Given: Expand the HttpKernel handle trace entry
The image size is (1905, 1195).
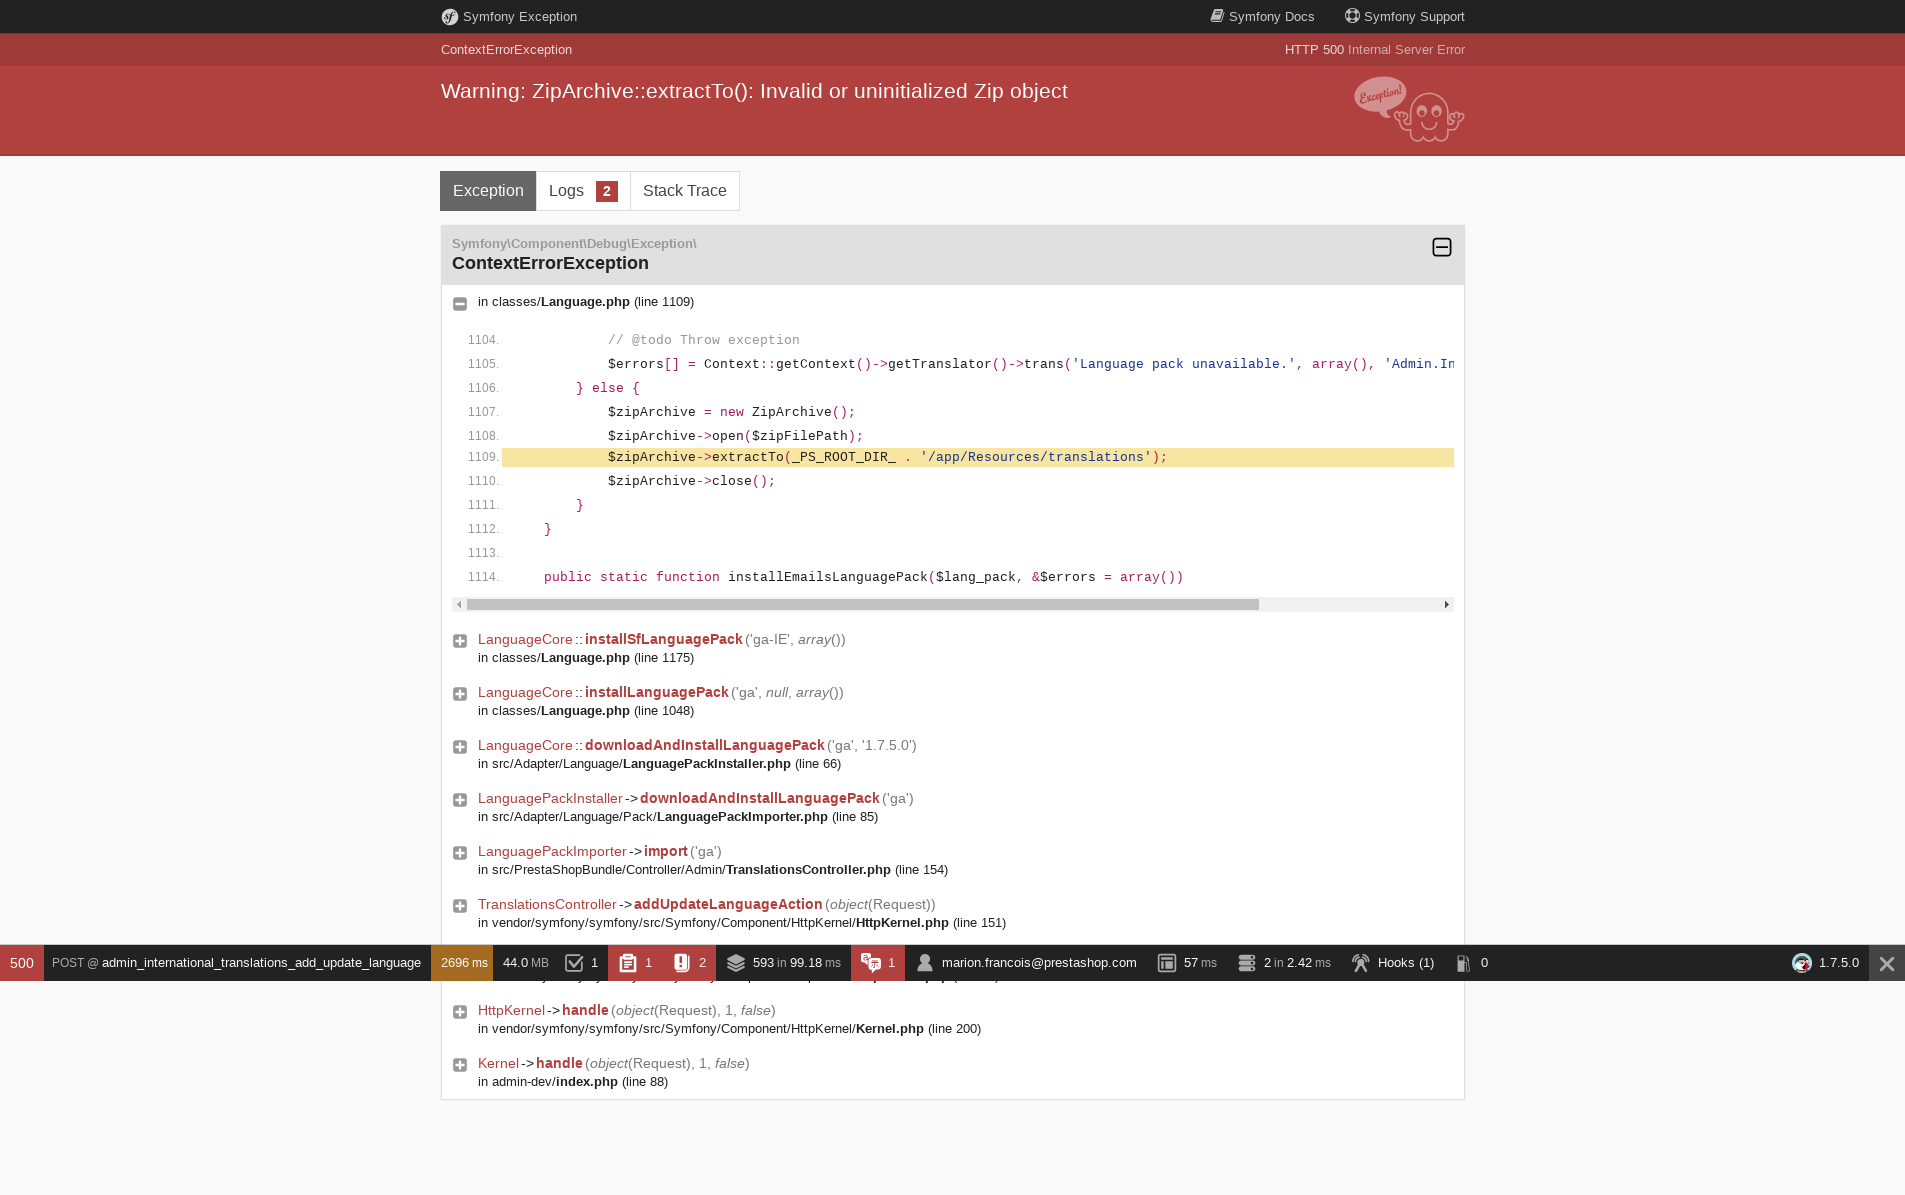Looking at the screenshot, I should (460, 1012).
